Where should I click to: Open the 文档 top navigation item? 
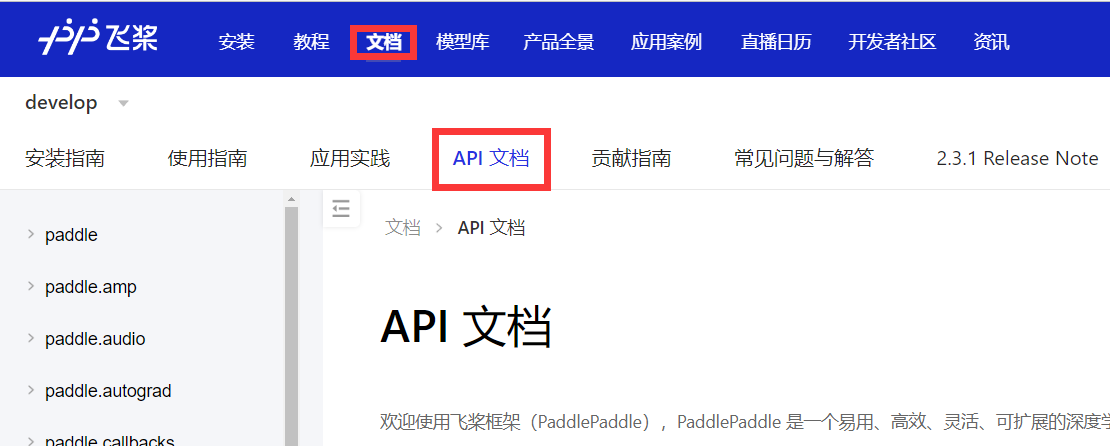(384, 42)
